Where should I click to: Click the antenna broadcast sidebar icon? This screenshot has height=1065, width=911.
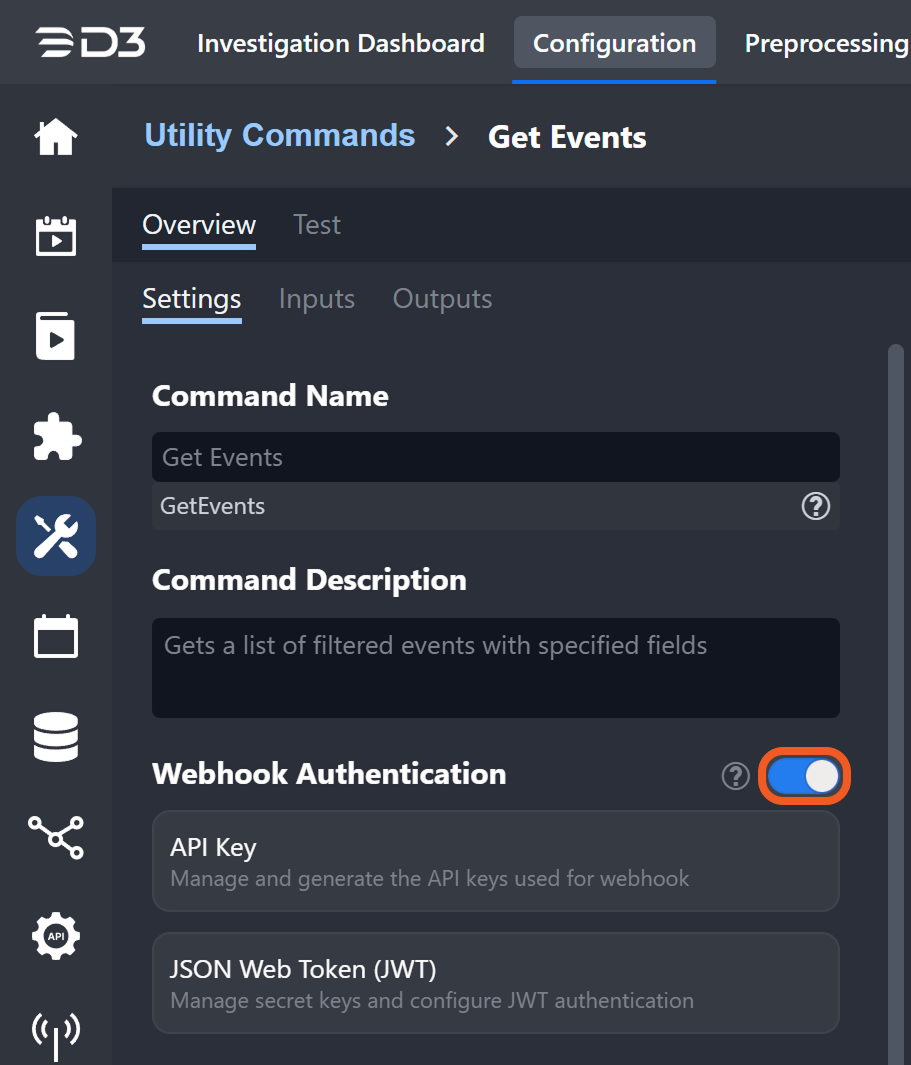tap(56, 1032)
